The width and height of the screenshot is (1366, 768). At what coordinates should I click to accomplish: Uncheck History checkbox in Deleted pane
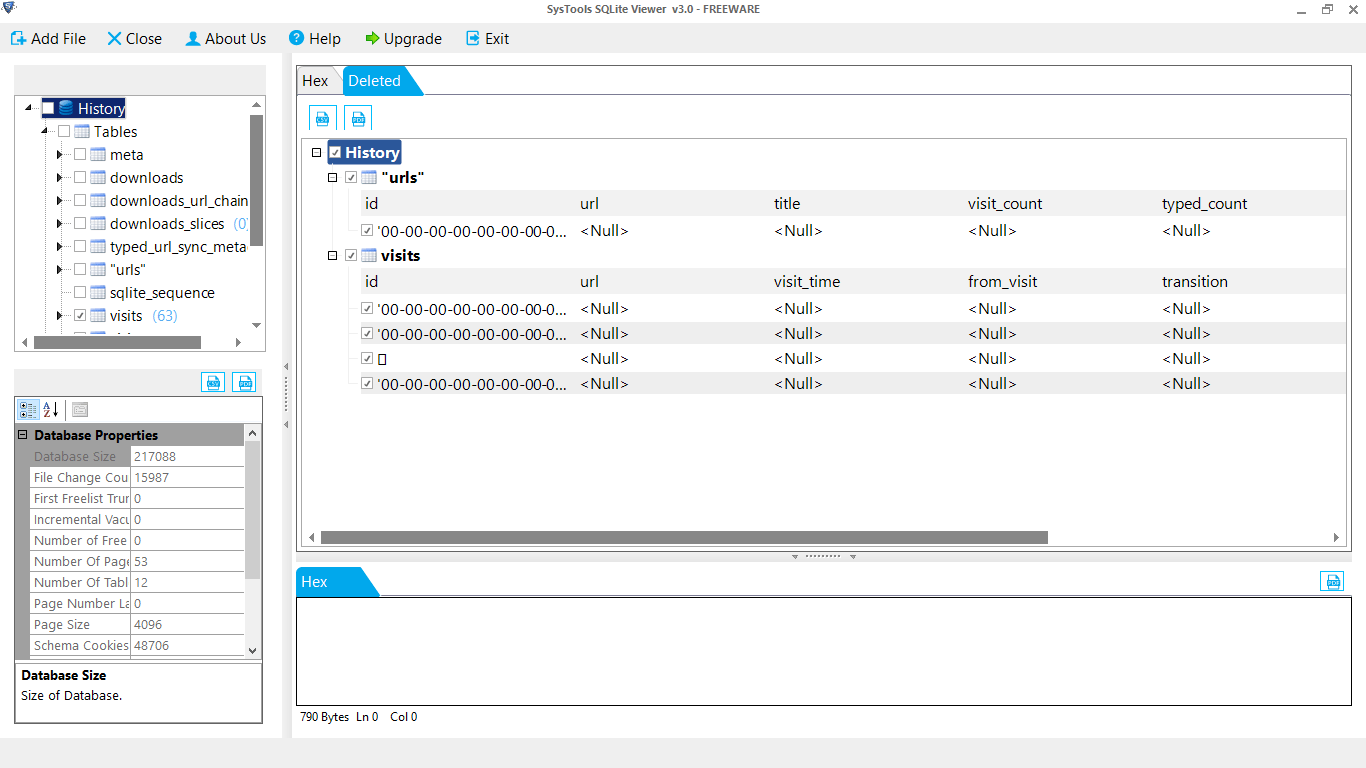click(x=335, y=152)
